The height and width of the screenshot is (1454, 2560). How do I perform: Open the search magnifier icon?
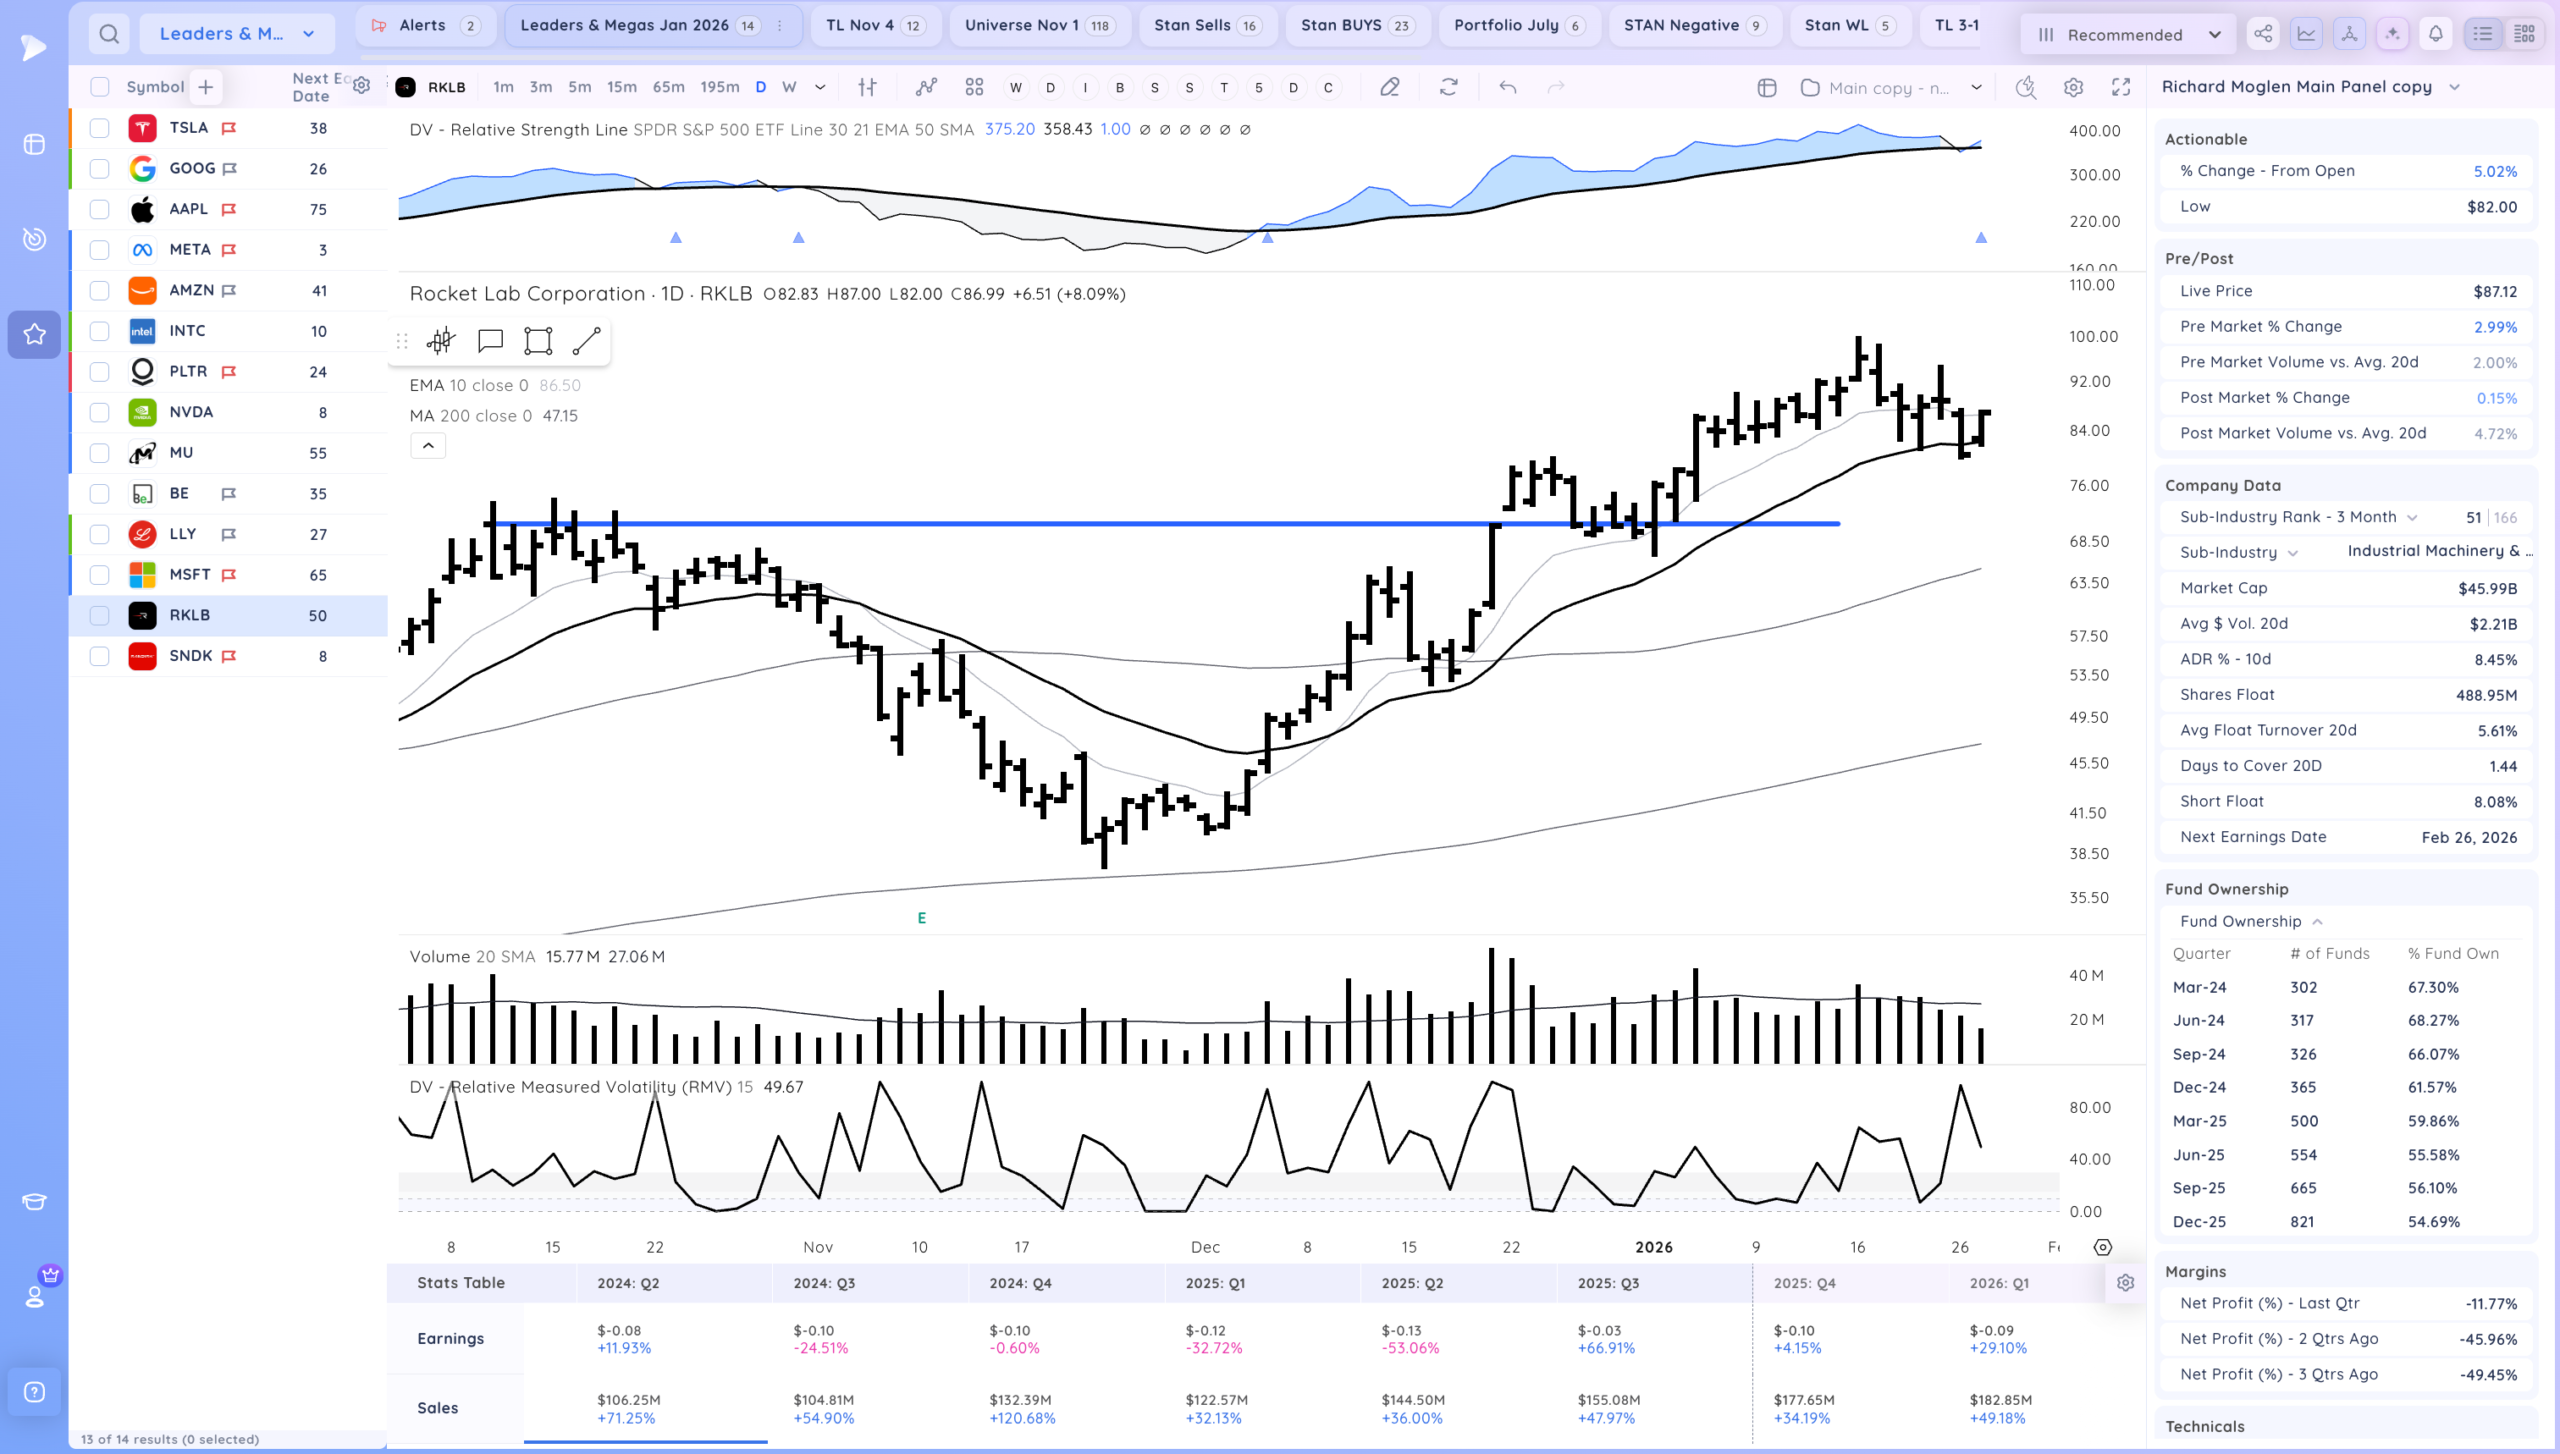click(109, 34)
